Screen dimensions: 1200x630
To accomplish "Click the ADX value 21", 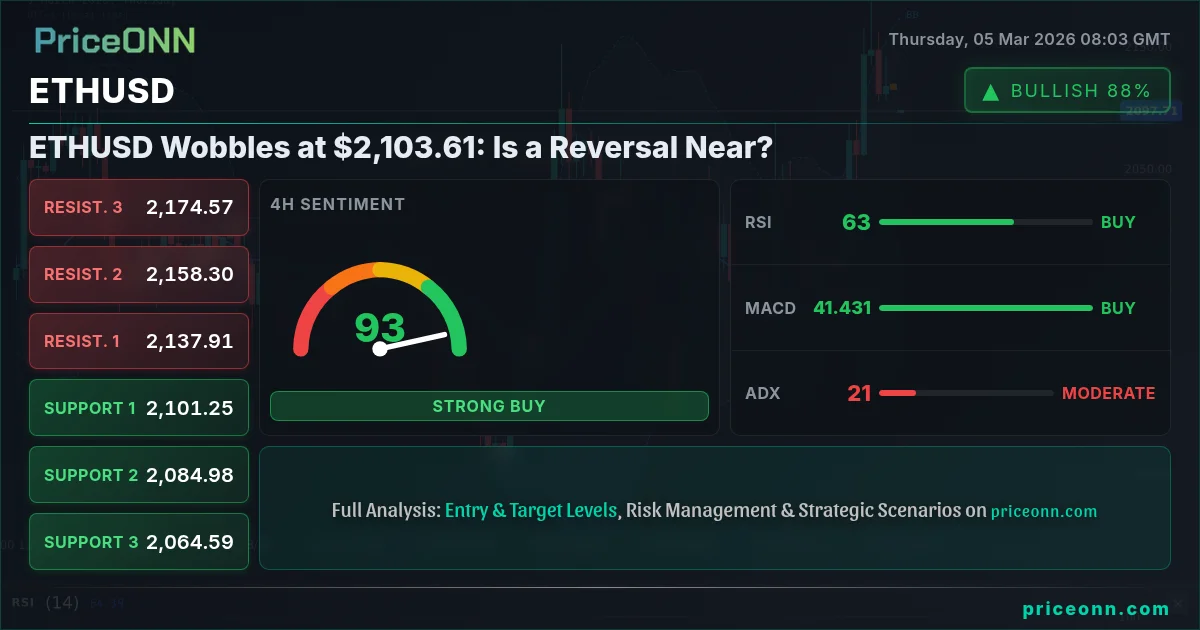I will pos(860,393).
